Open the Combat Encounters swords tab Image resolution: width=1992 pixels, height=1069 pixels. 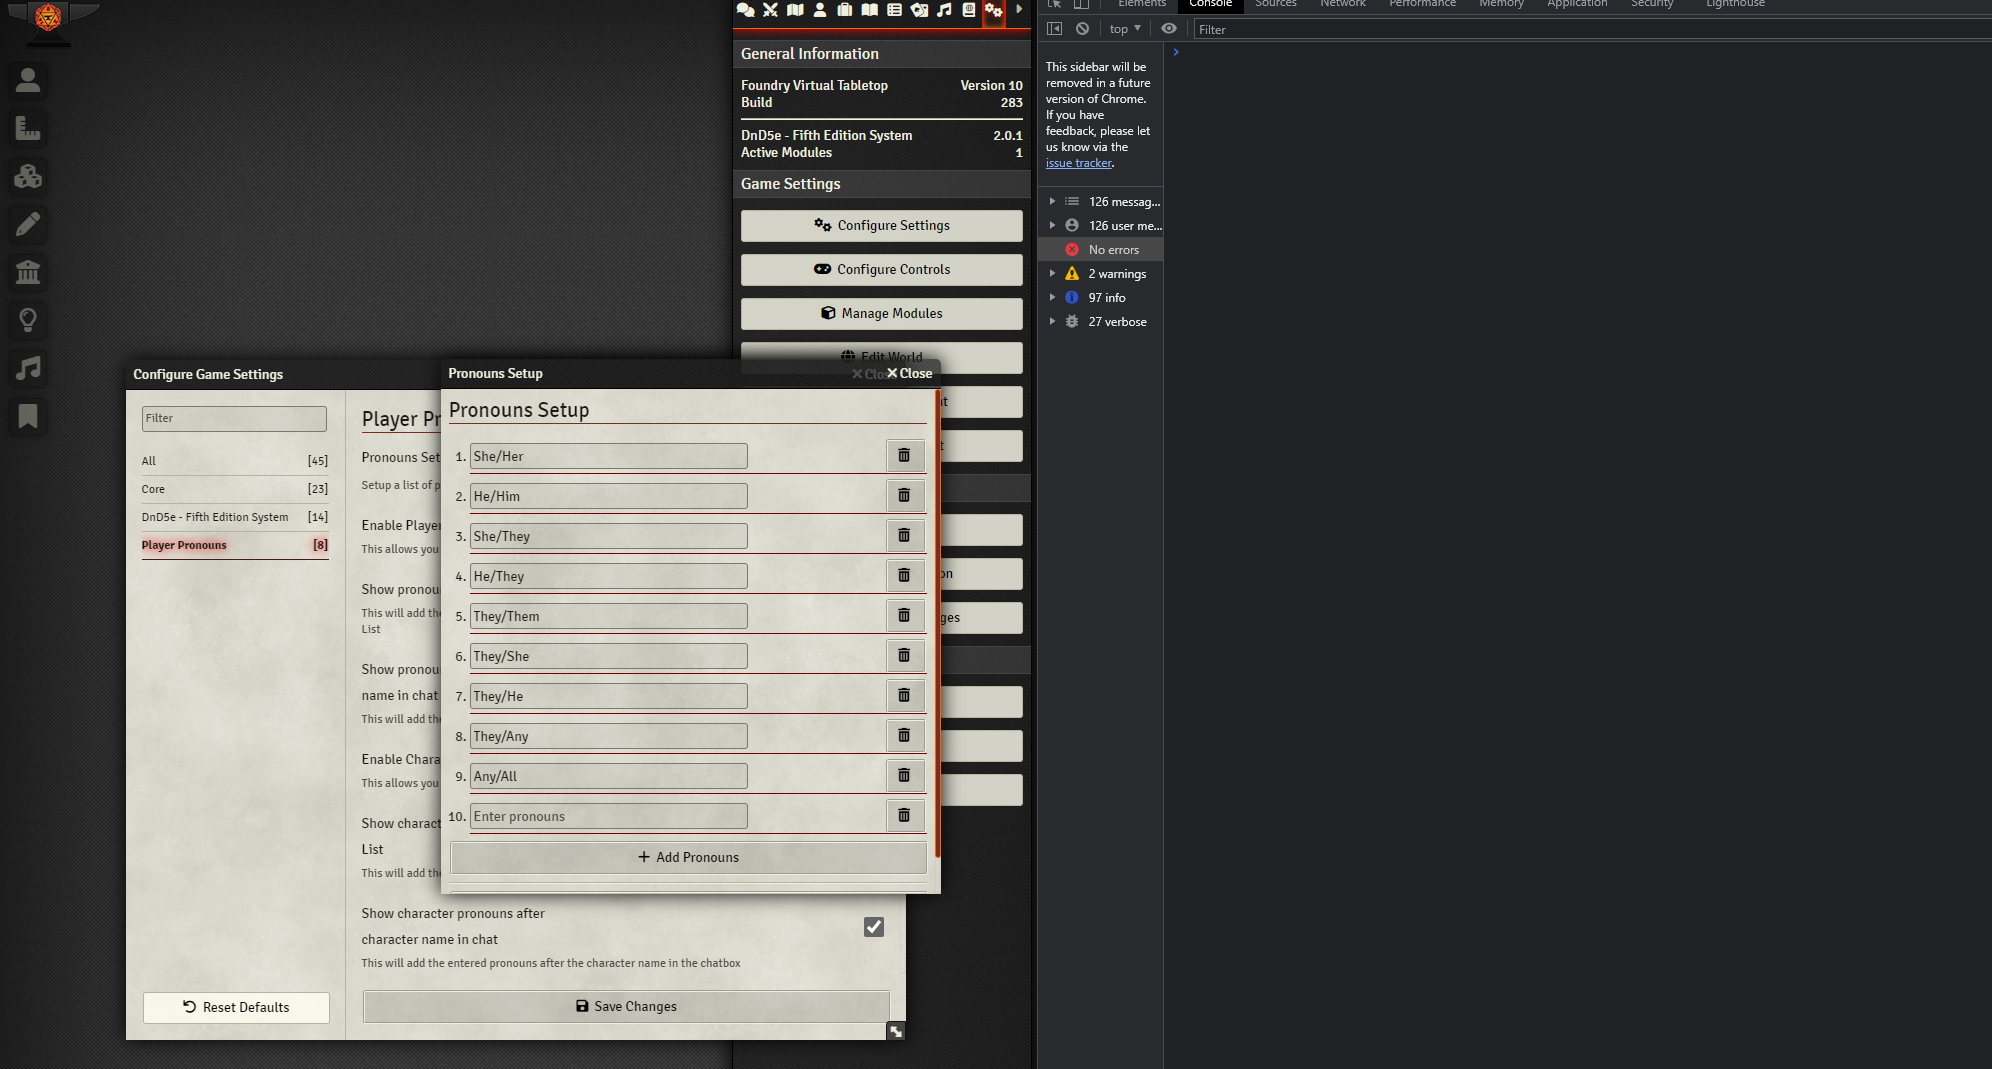click(x=771, y=10)
